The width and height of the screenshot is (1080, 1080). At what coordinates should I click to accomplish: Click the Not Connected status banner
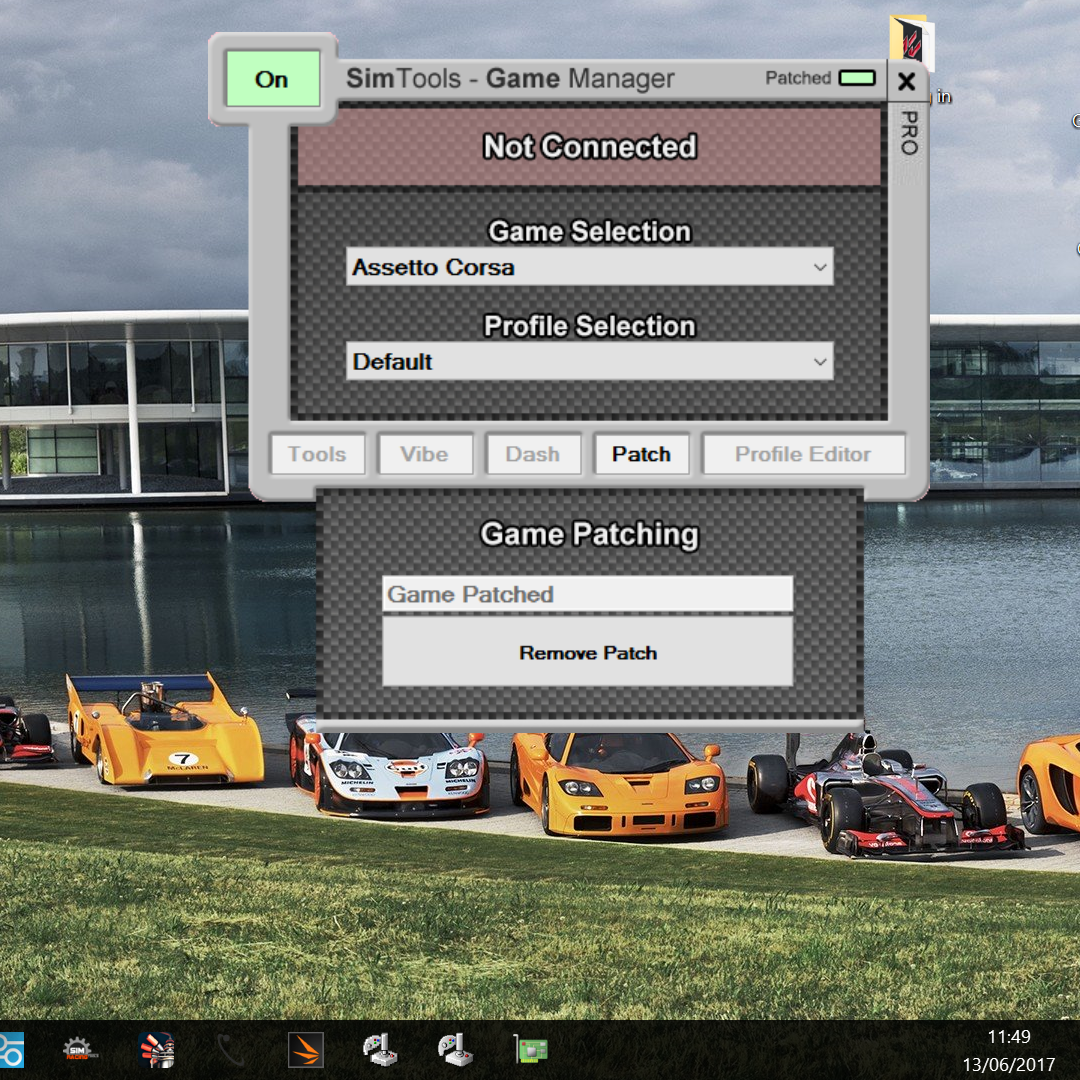point(589,146)
